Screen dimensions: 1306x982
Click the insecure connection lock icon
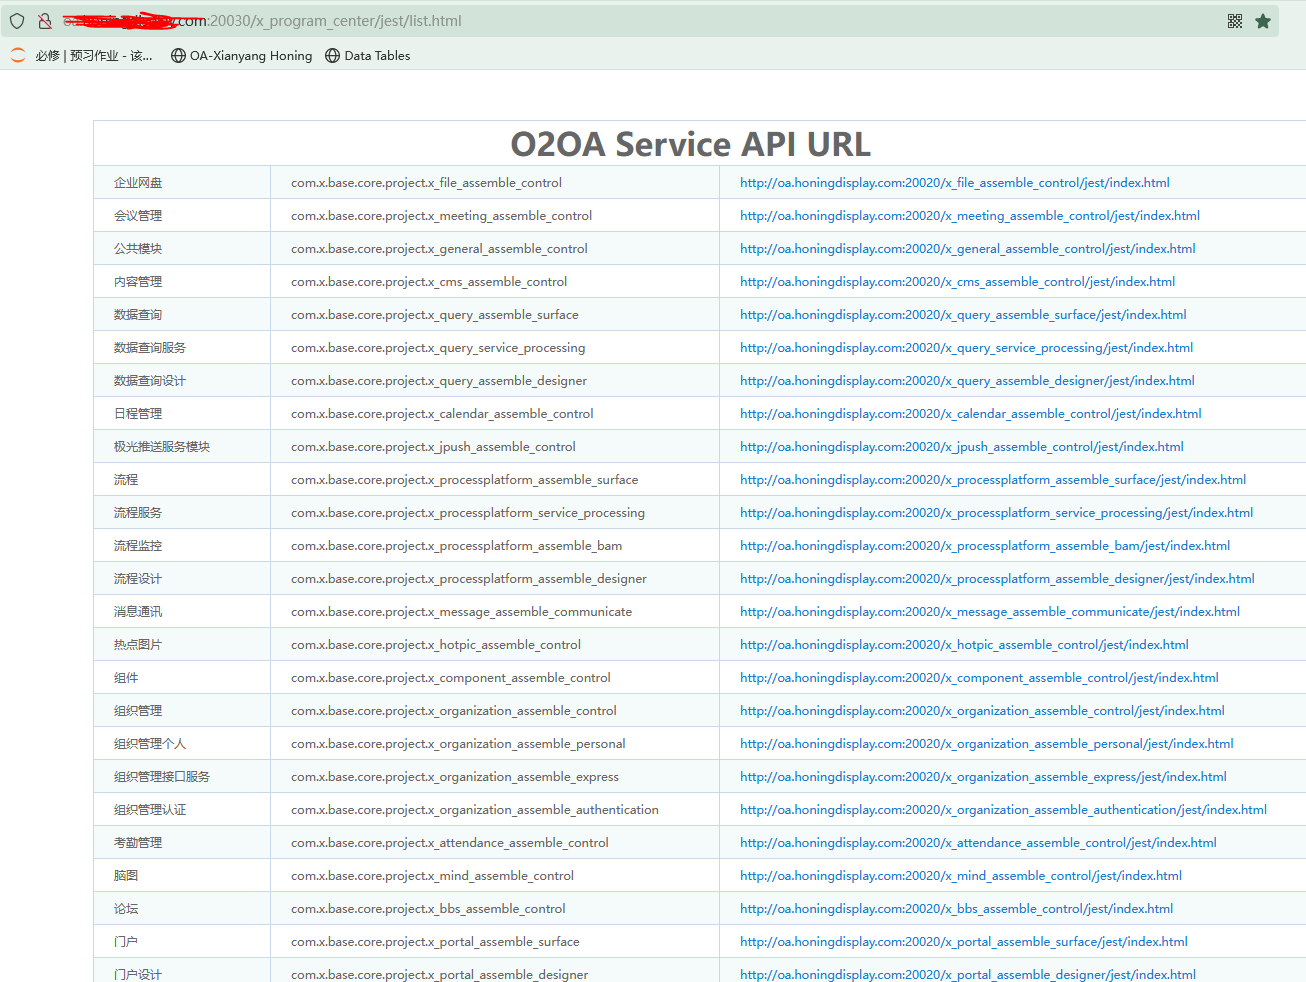(x=45, y=21)
